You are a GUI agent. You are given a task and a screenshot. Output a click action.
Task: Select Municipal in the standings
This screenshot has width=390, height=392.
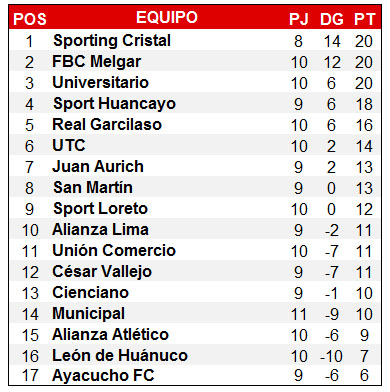89,314
